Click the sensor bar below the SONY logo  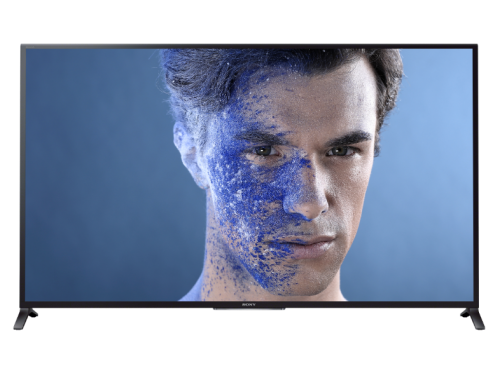(x=249, y=309)
